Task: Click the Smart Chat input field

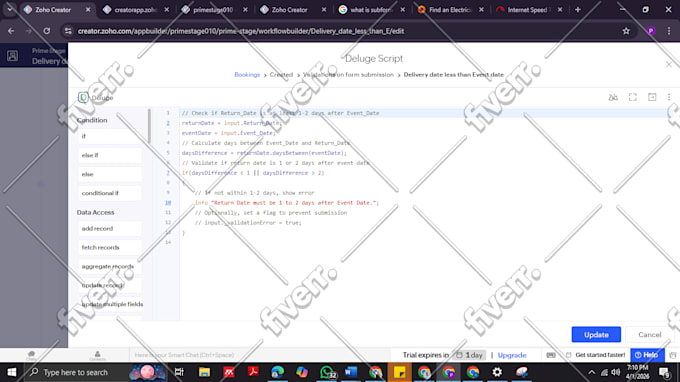Action: click(260, 355)
